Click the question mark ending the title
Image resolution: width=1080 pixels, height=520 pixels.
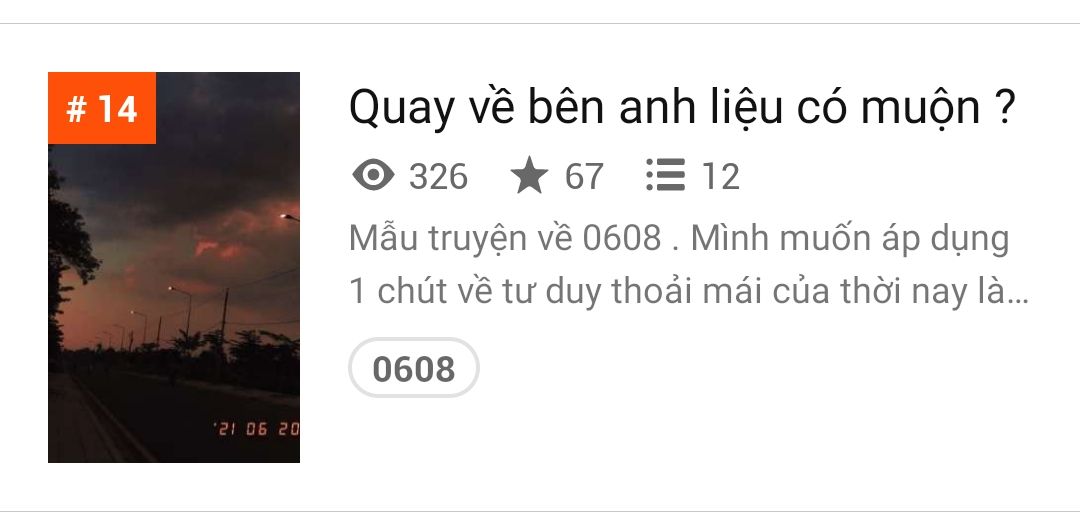[1005, 107]
